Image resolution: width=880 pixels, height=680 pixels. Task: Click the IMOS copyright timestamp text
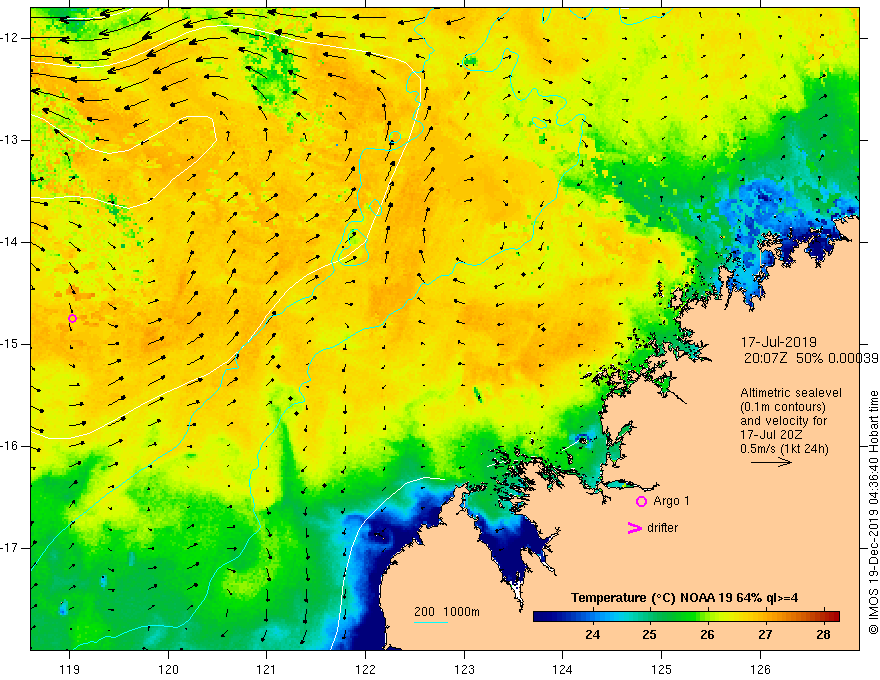coord(873,513)
